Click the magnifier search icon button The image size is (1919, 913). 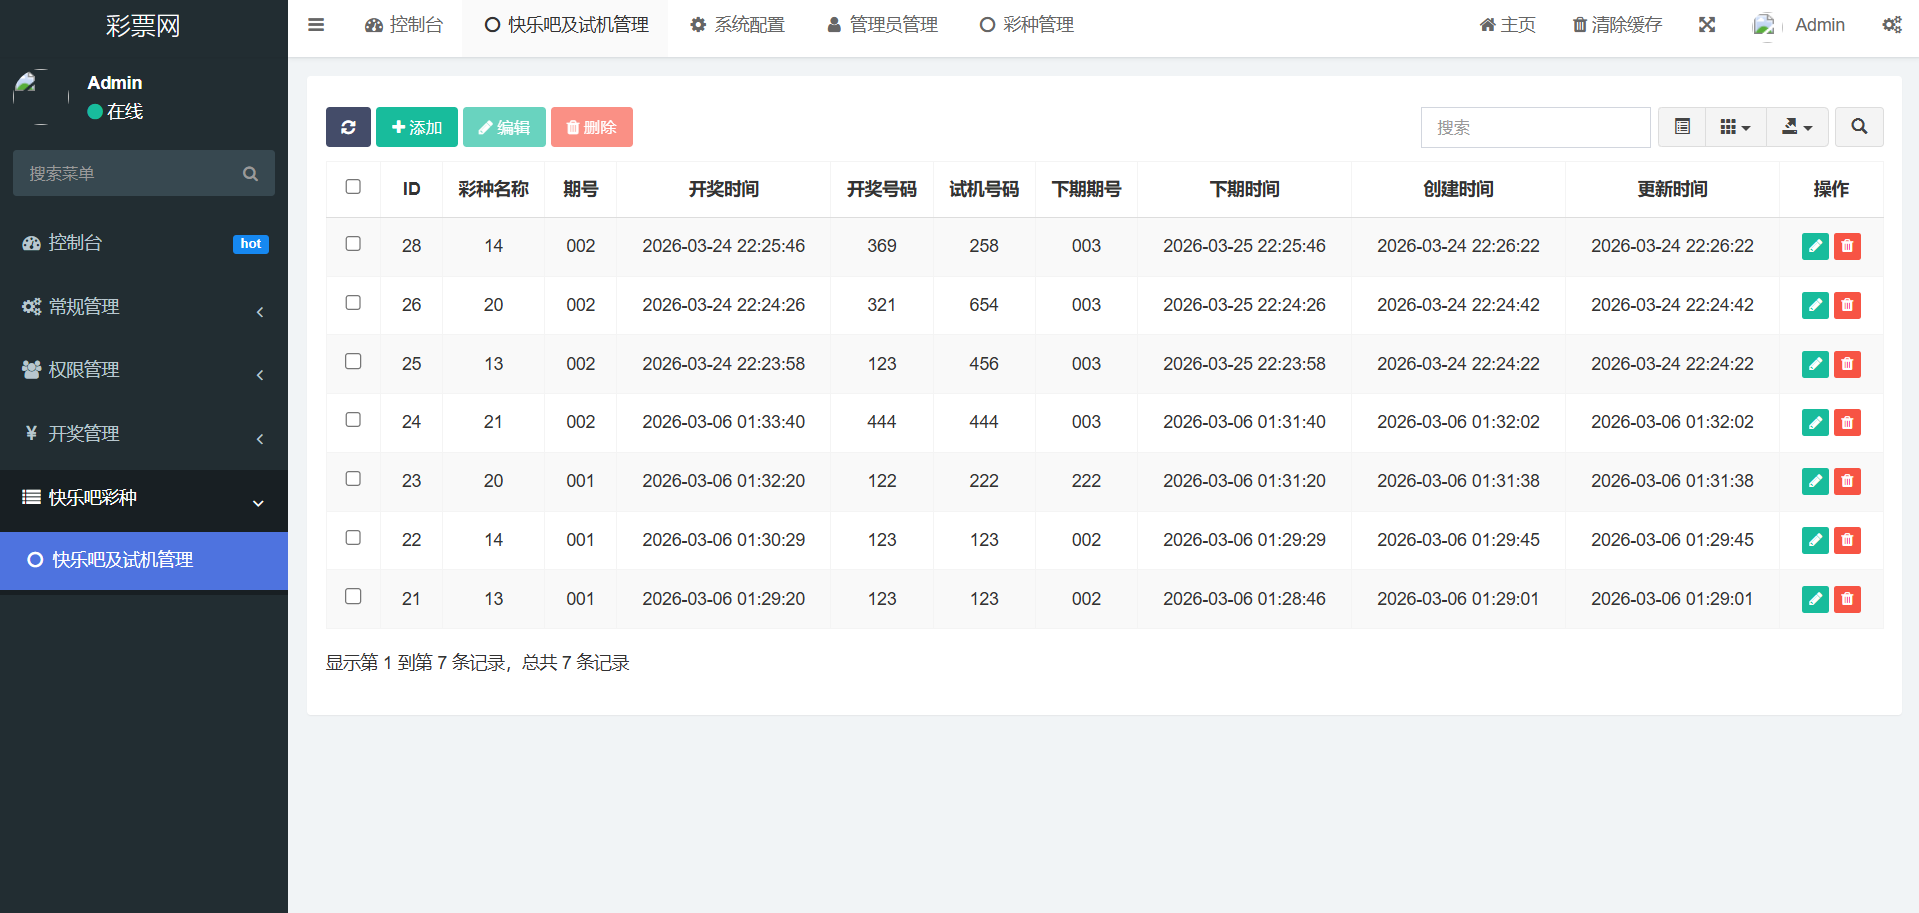[x=1859, y=127]
